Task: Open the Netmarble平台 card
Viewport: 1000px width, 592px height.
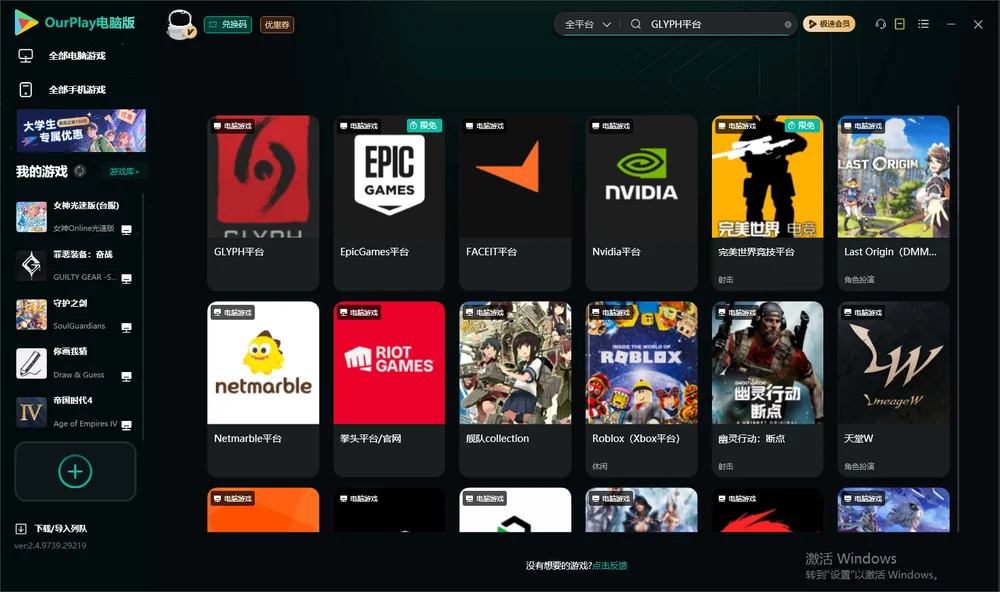Action: point(263,389)
